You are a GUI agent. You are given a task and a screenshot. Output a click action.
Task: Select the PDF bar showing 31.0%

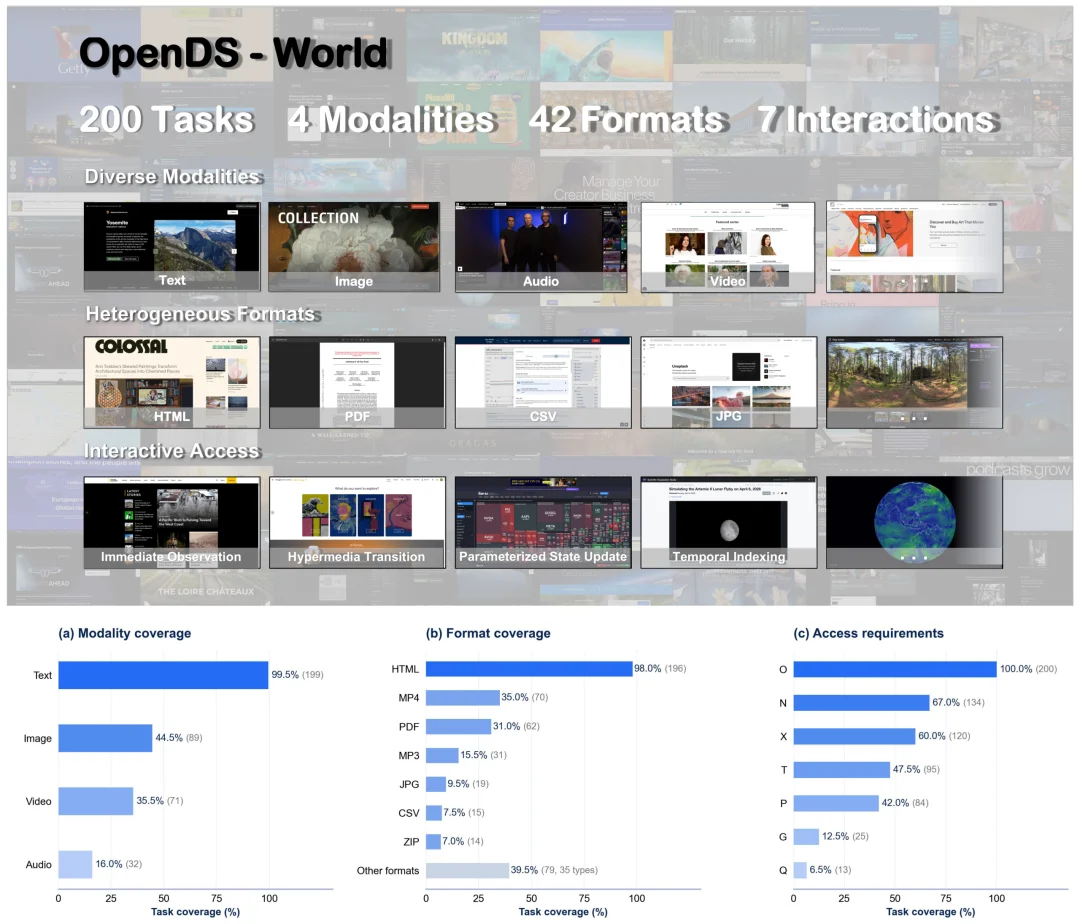point(458,726)
